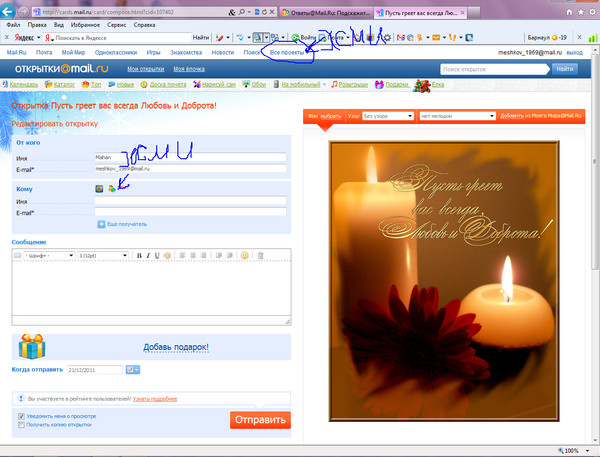
Task: Open the Сервис menu
Action: click(117, 25)
